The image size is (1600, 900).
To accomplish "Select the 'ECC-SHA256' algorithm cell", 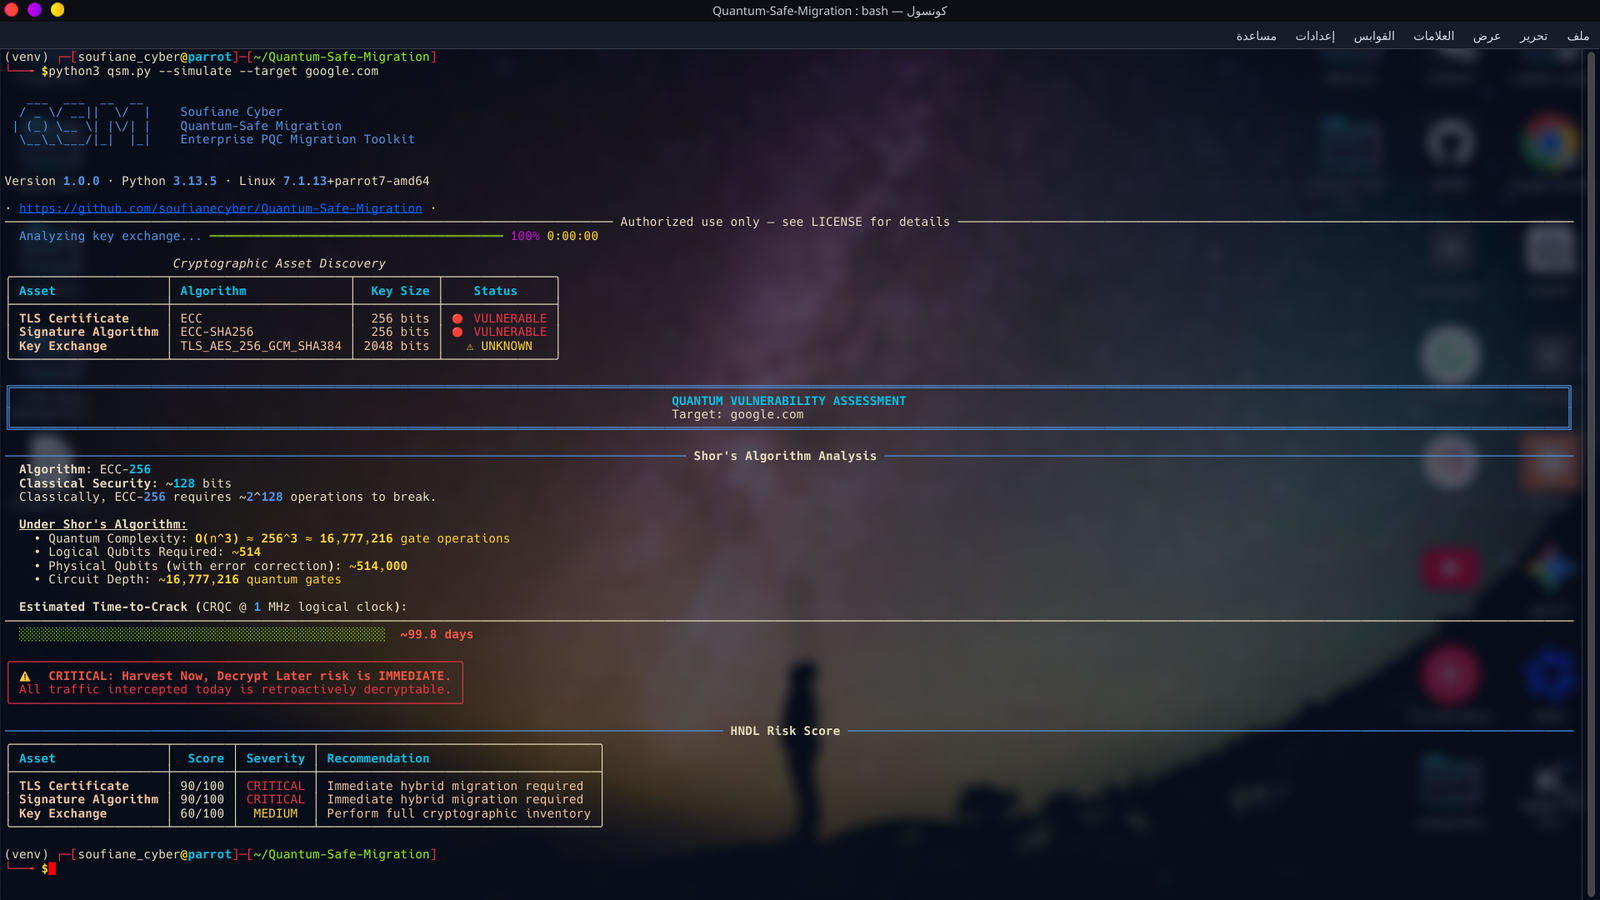I will [x=217, y=332].
